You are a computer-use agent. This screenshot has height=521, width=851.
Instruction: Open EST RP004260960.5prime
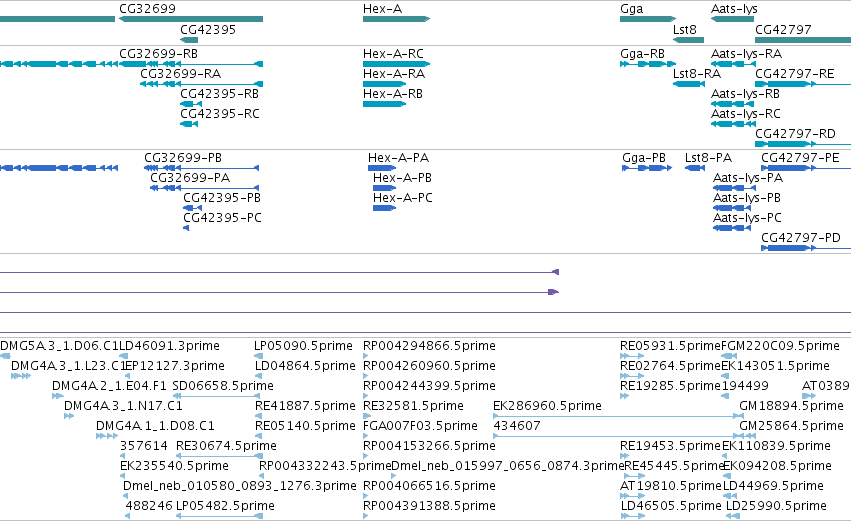point(429,366)
